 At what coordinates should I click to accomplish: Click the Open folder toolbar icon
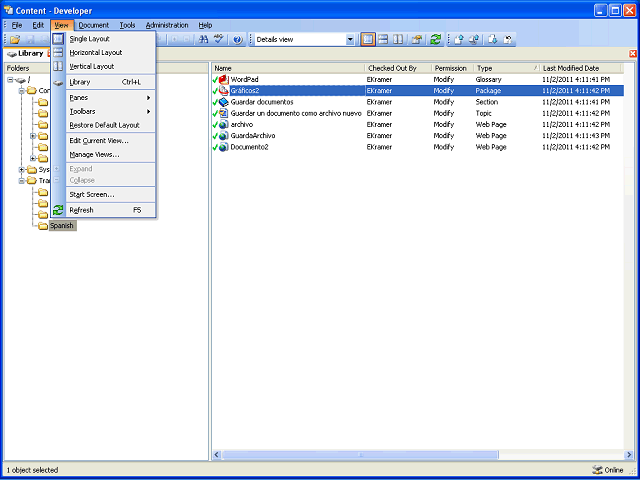pos(15,40)
